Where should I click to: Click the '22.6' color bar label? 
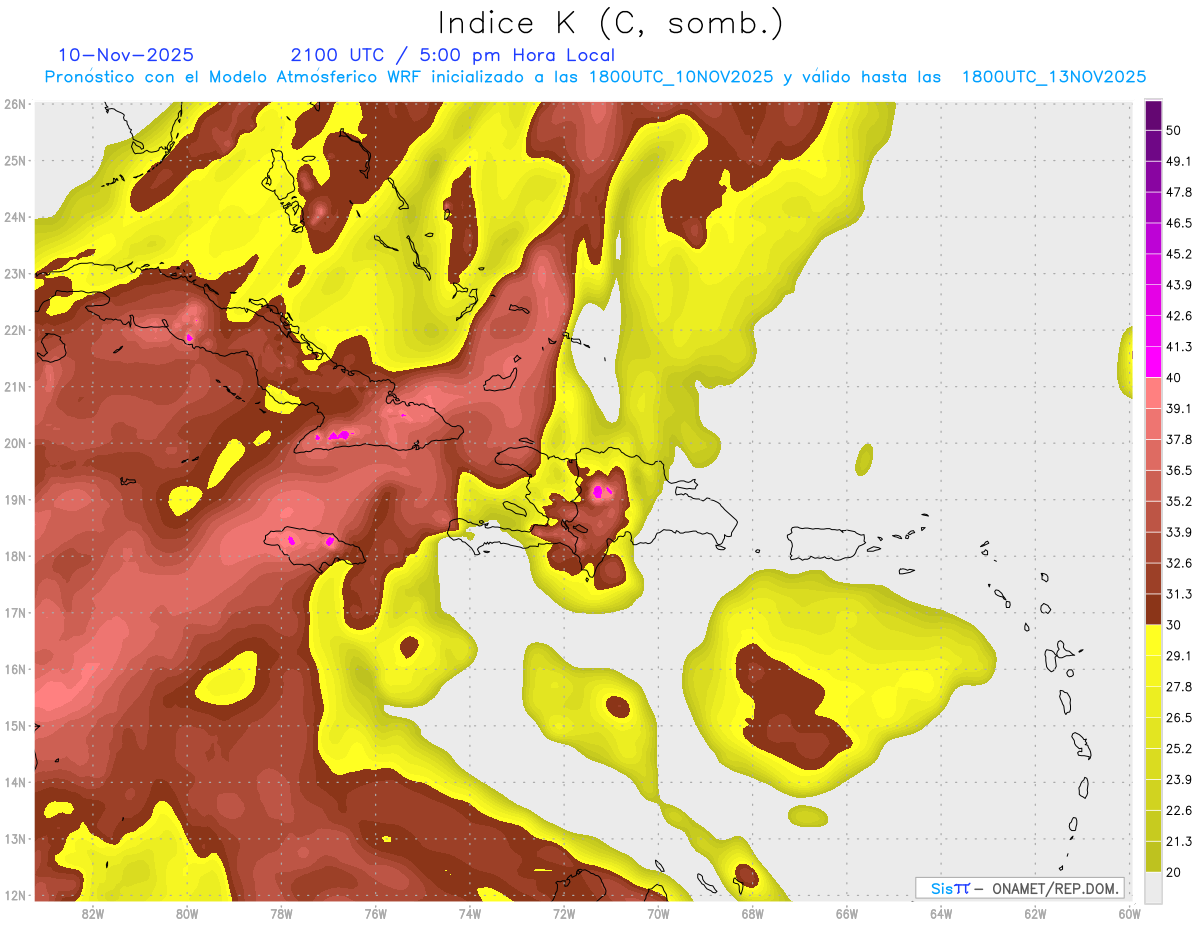pos(1178,811)
